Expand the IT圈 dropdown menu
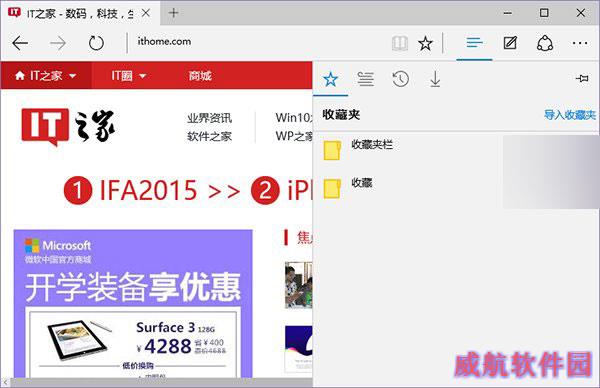Screen dimensions: 600x388 [x=129, y=76]
